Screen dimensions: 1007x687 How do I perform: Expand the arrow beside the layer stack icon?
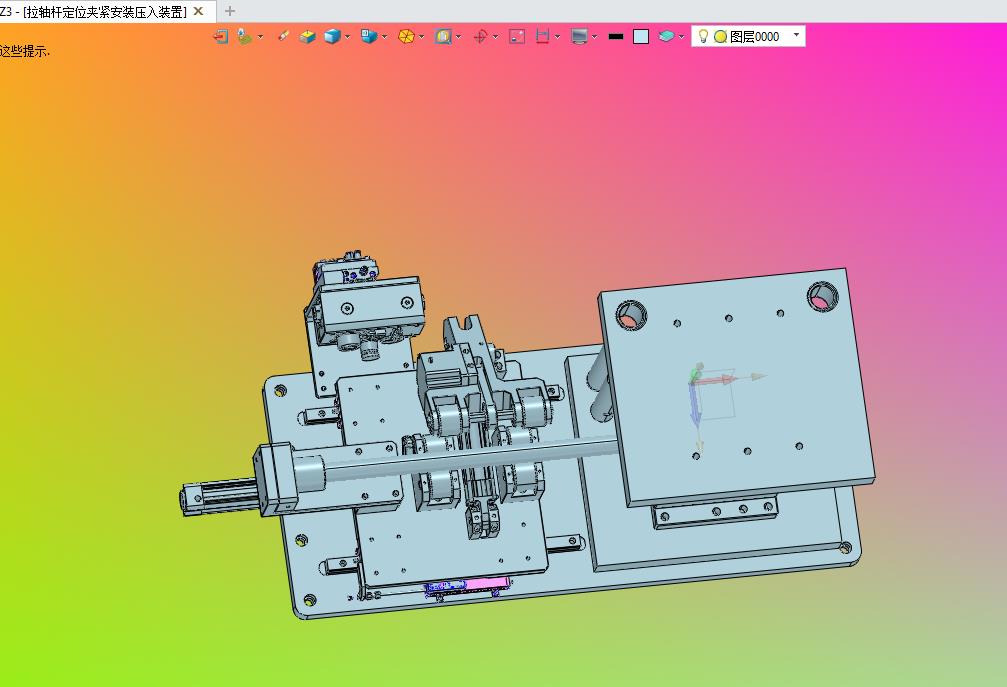pos(681,37)
